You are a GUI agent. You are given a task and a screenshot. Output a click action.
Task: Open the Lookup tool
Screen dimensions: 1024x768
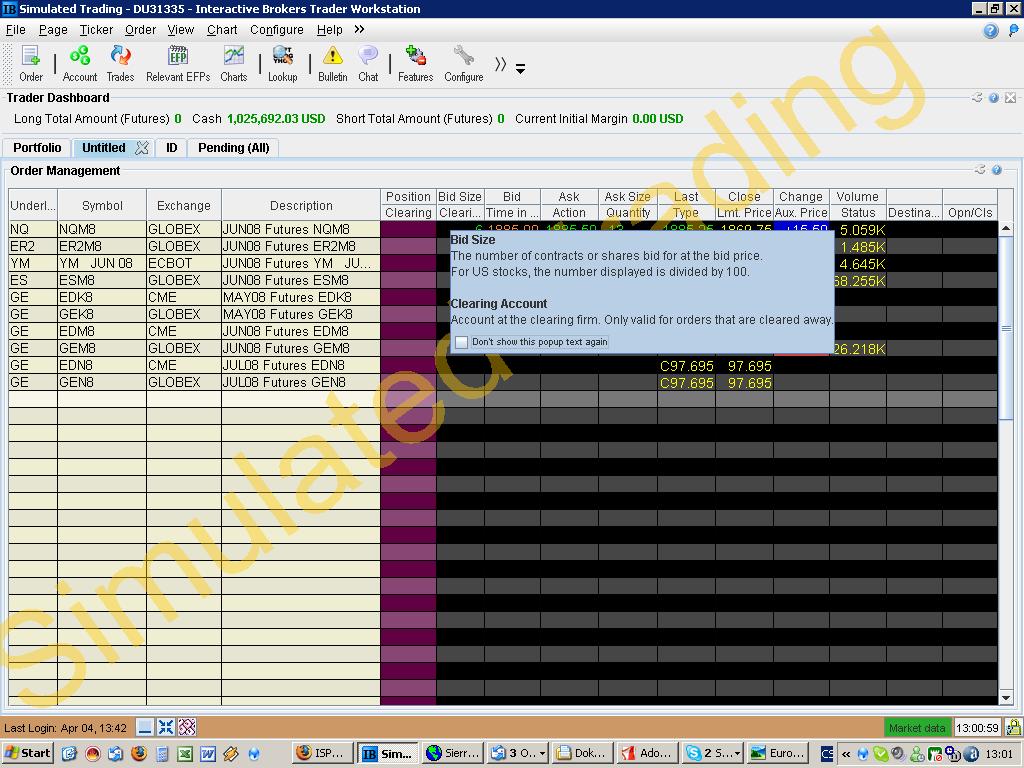click(282, 63)
